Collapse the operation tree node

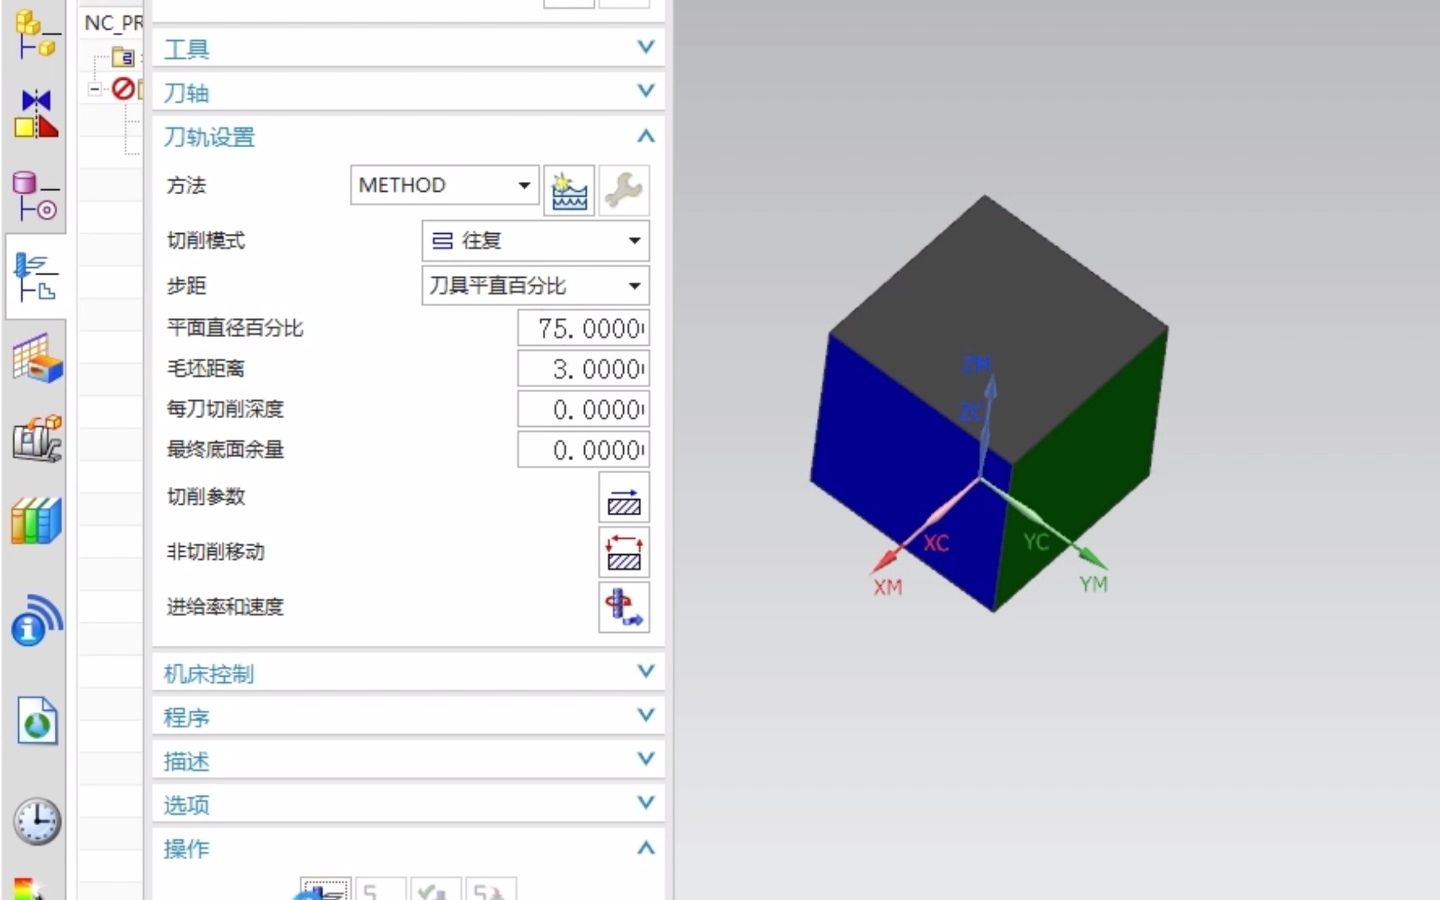point(94,89)
